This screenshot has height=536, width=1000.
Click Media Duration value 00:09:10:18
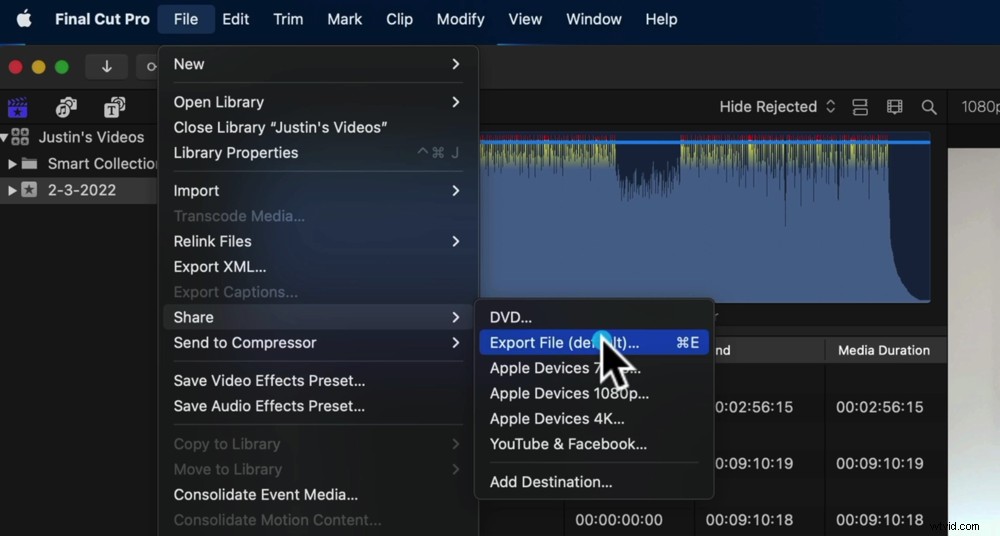[879, 520]
